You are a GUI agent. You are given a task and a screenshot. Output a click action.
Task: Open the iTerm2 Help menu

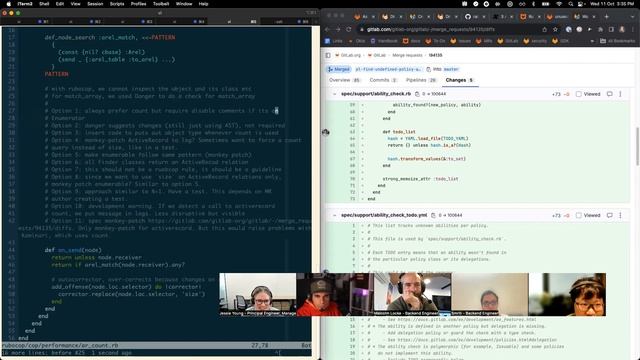click(x=203, y=4)
